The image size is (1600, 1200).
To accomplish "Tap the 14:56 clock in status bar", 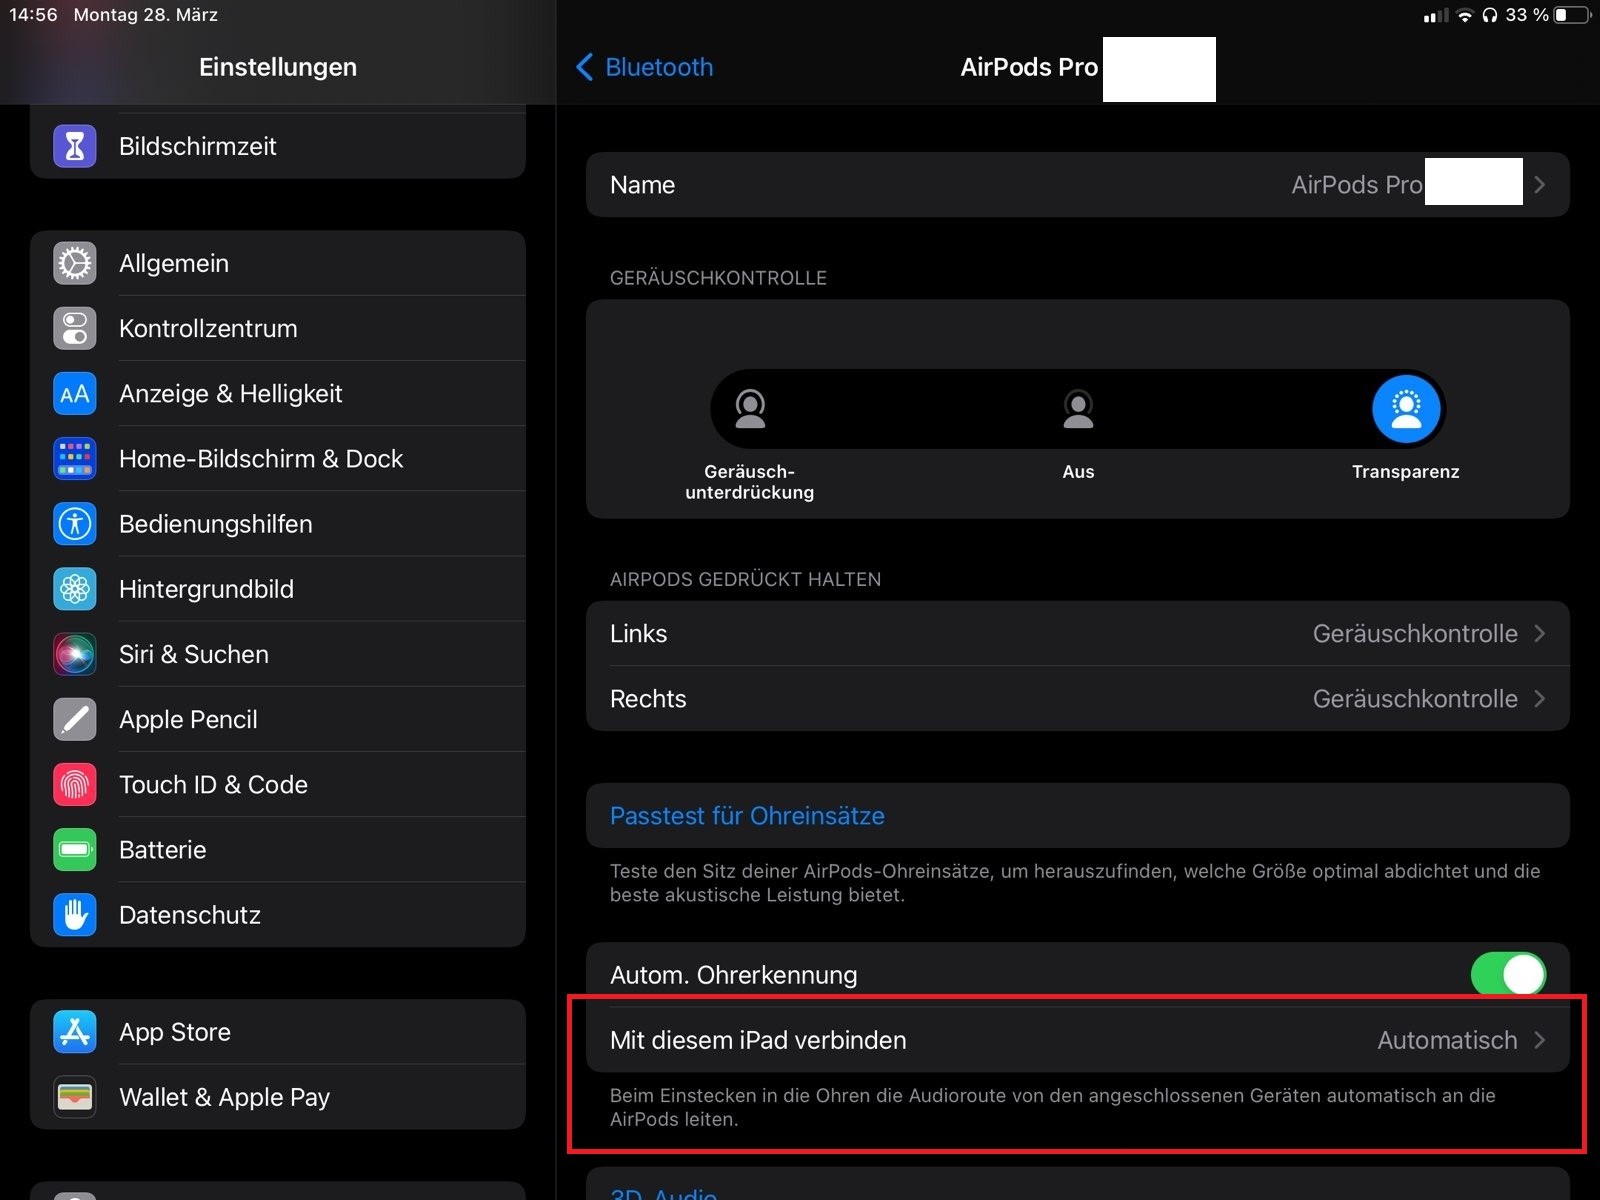I will (33, 15).
